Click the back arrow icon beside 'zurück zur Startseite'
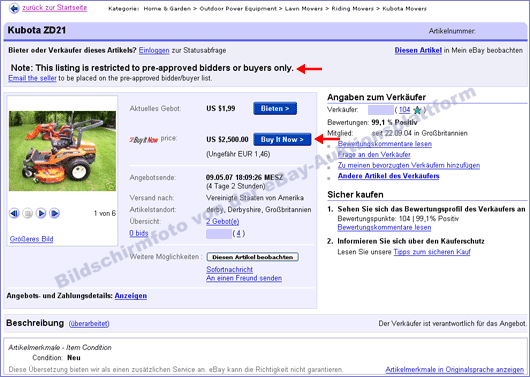Viewport: 530px width, 377px height. 14,8
